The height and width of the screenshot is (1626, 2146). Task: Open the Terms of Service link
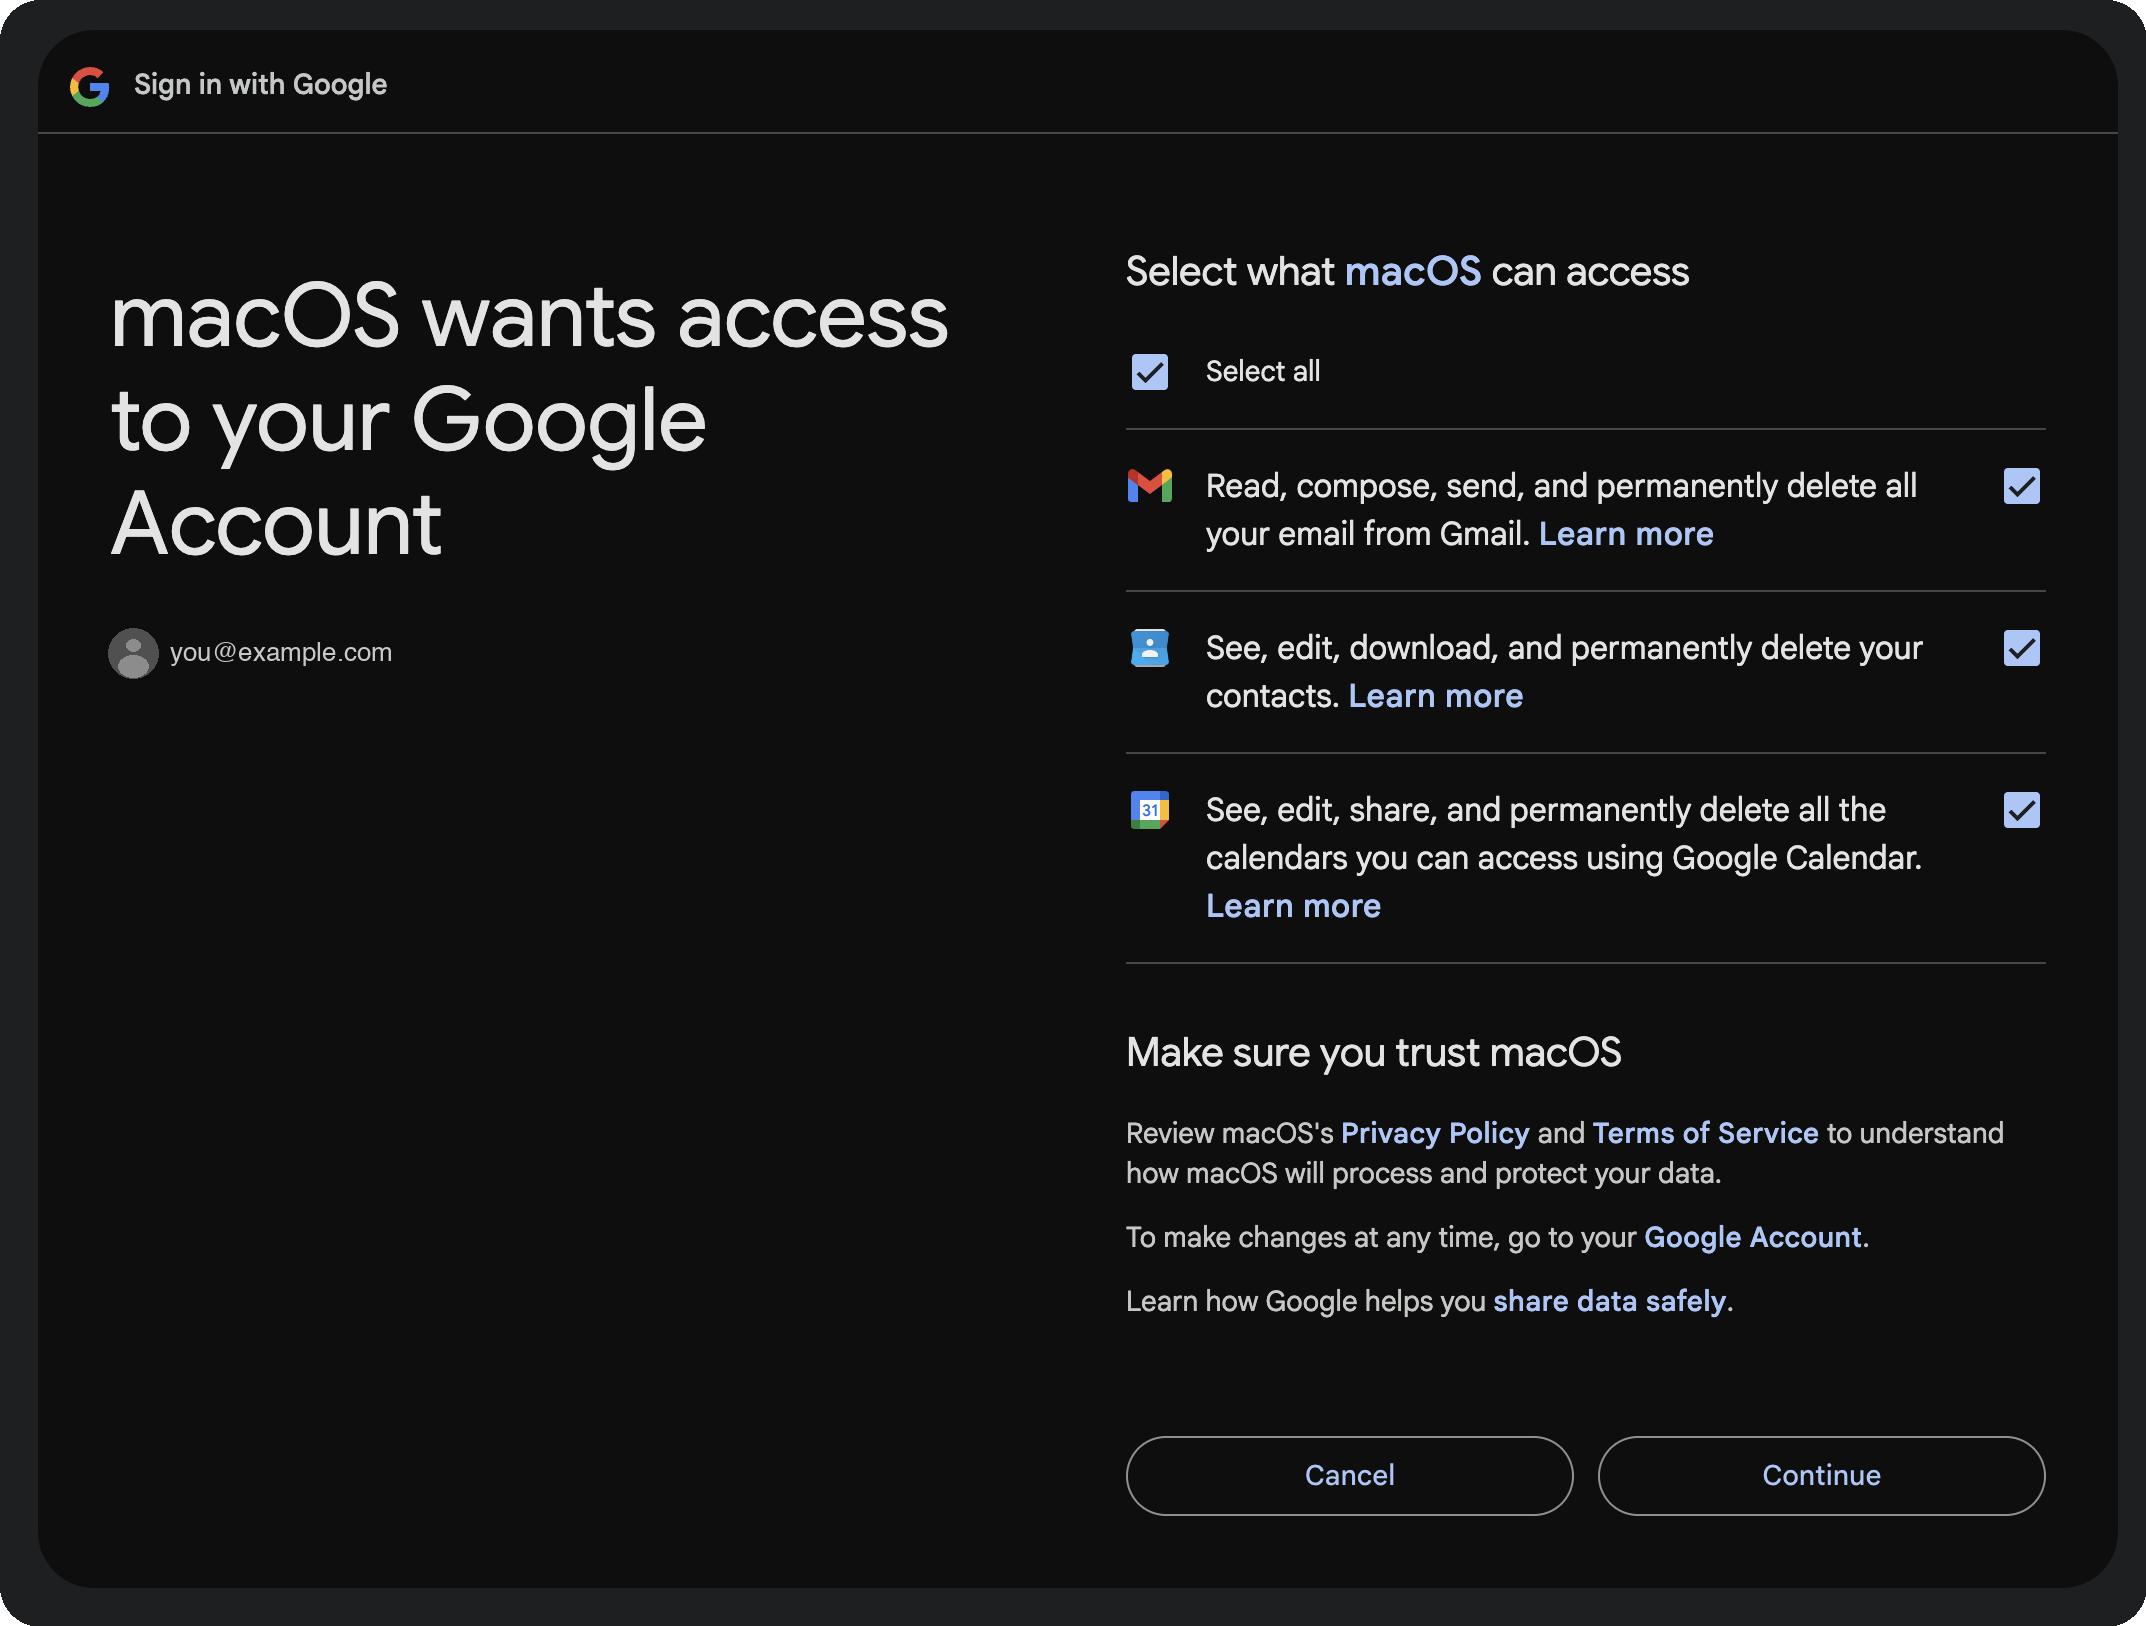pos(1704,1132)
